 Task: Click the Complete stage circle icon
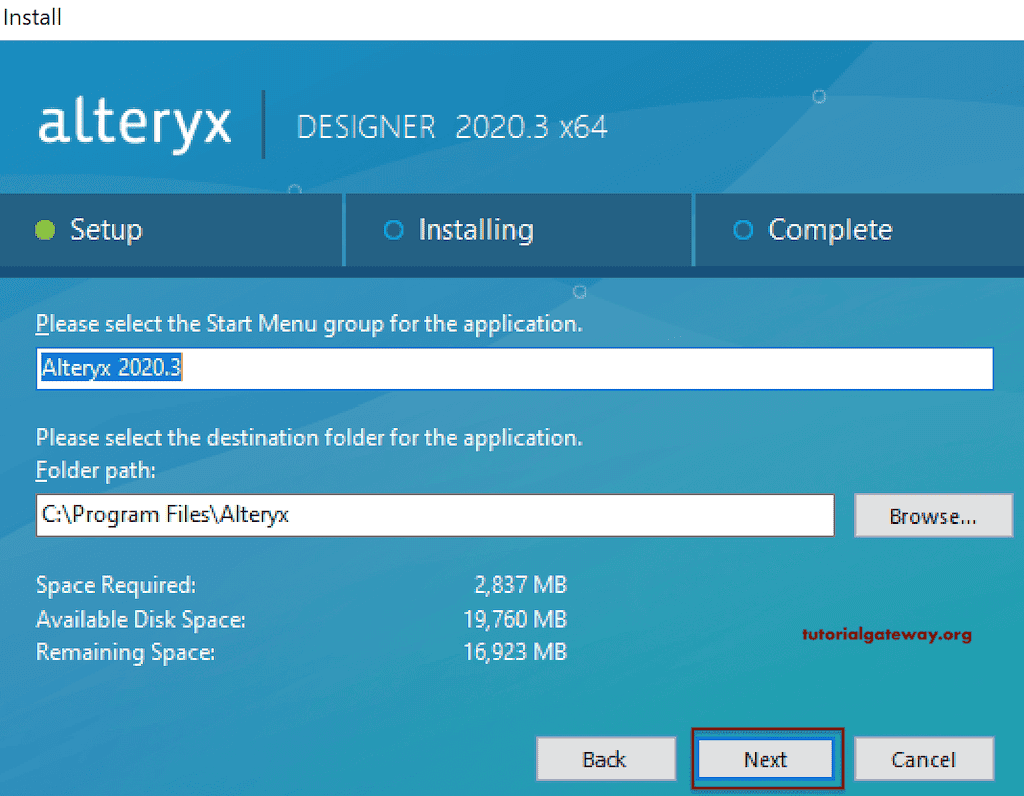pyautogui.click(x=742, y=230)
